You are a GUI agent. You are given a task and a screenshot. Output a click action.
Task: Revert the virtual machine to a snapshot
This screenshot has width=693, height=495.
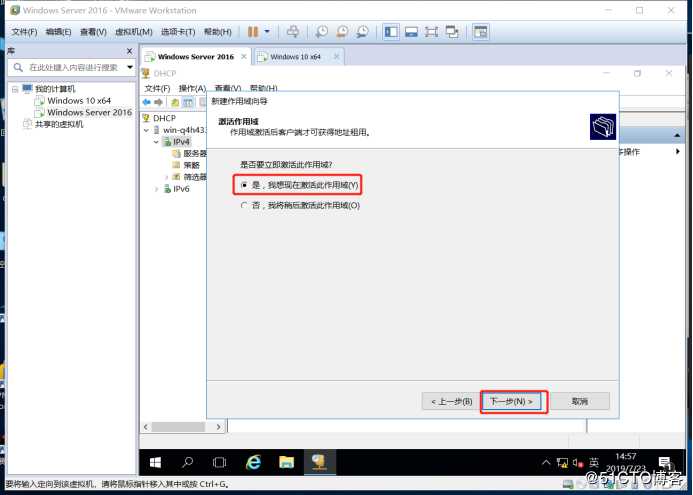coord(342,32)
